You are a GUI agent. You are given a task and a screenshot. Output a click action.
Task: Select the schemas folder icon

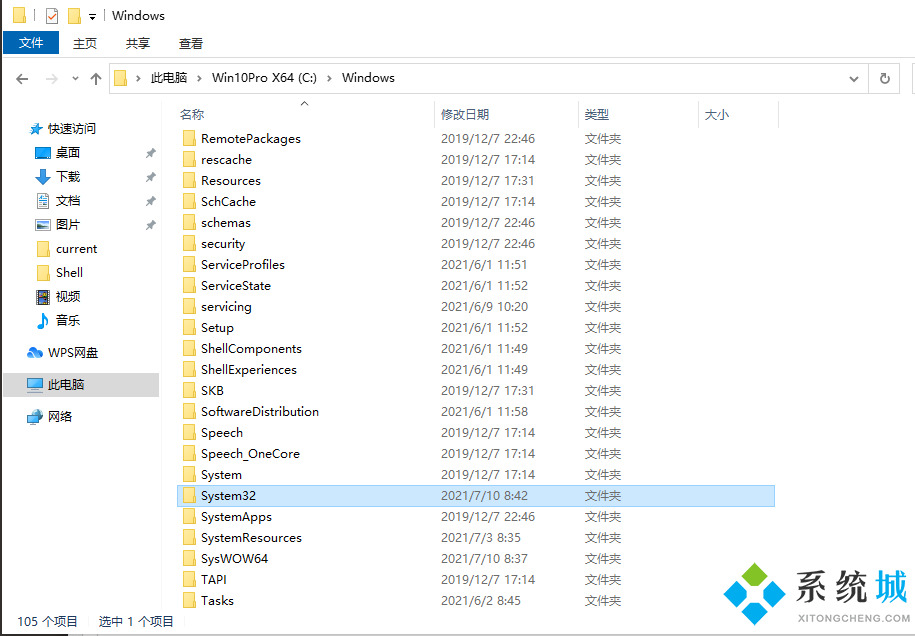pyautogui.click(x=188, y=222)
